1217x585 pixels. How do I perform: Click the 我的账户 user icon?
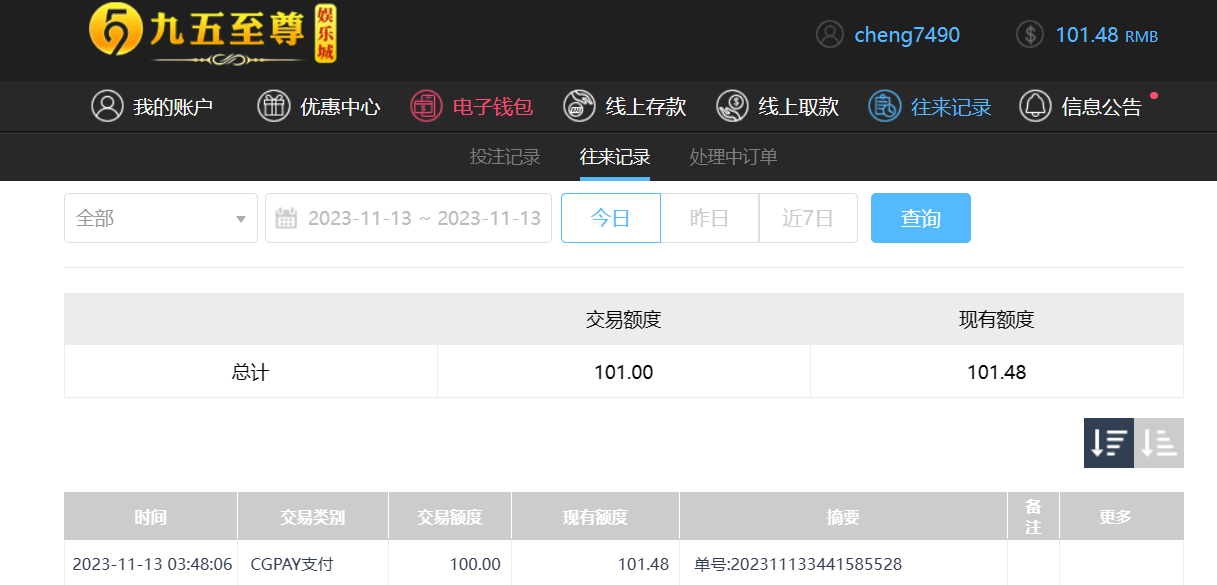point(107,106)
